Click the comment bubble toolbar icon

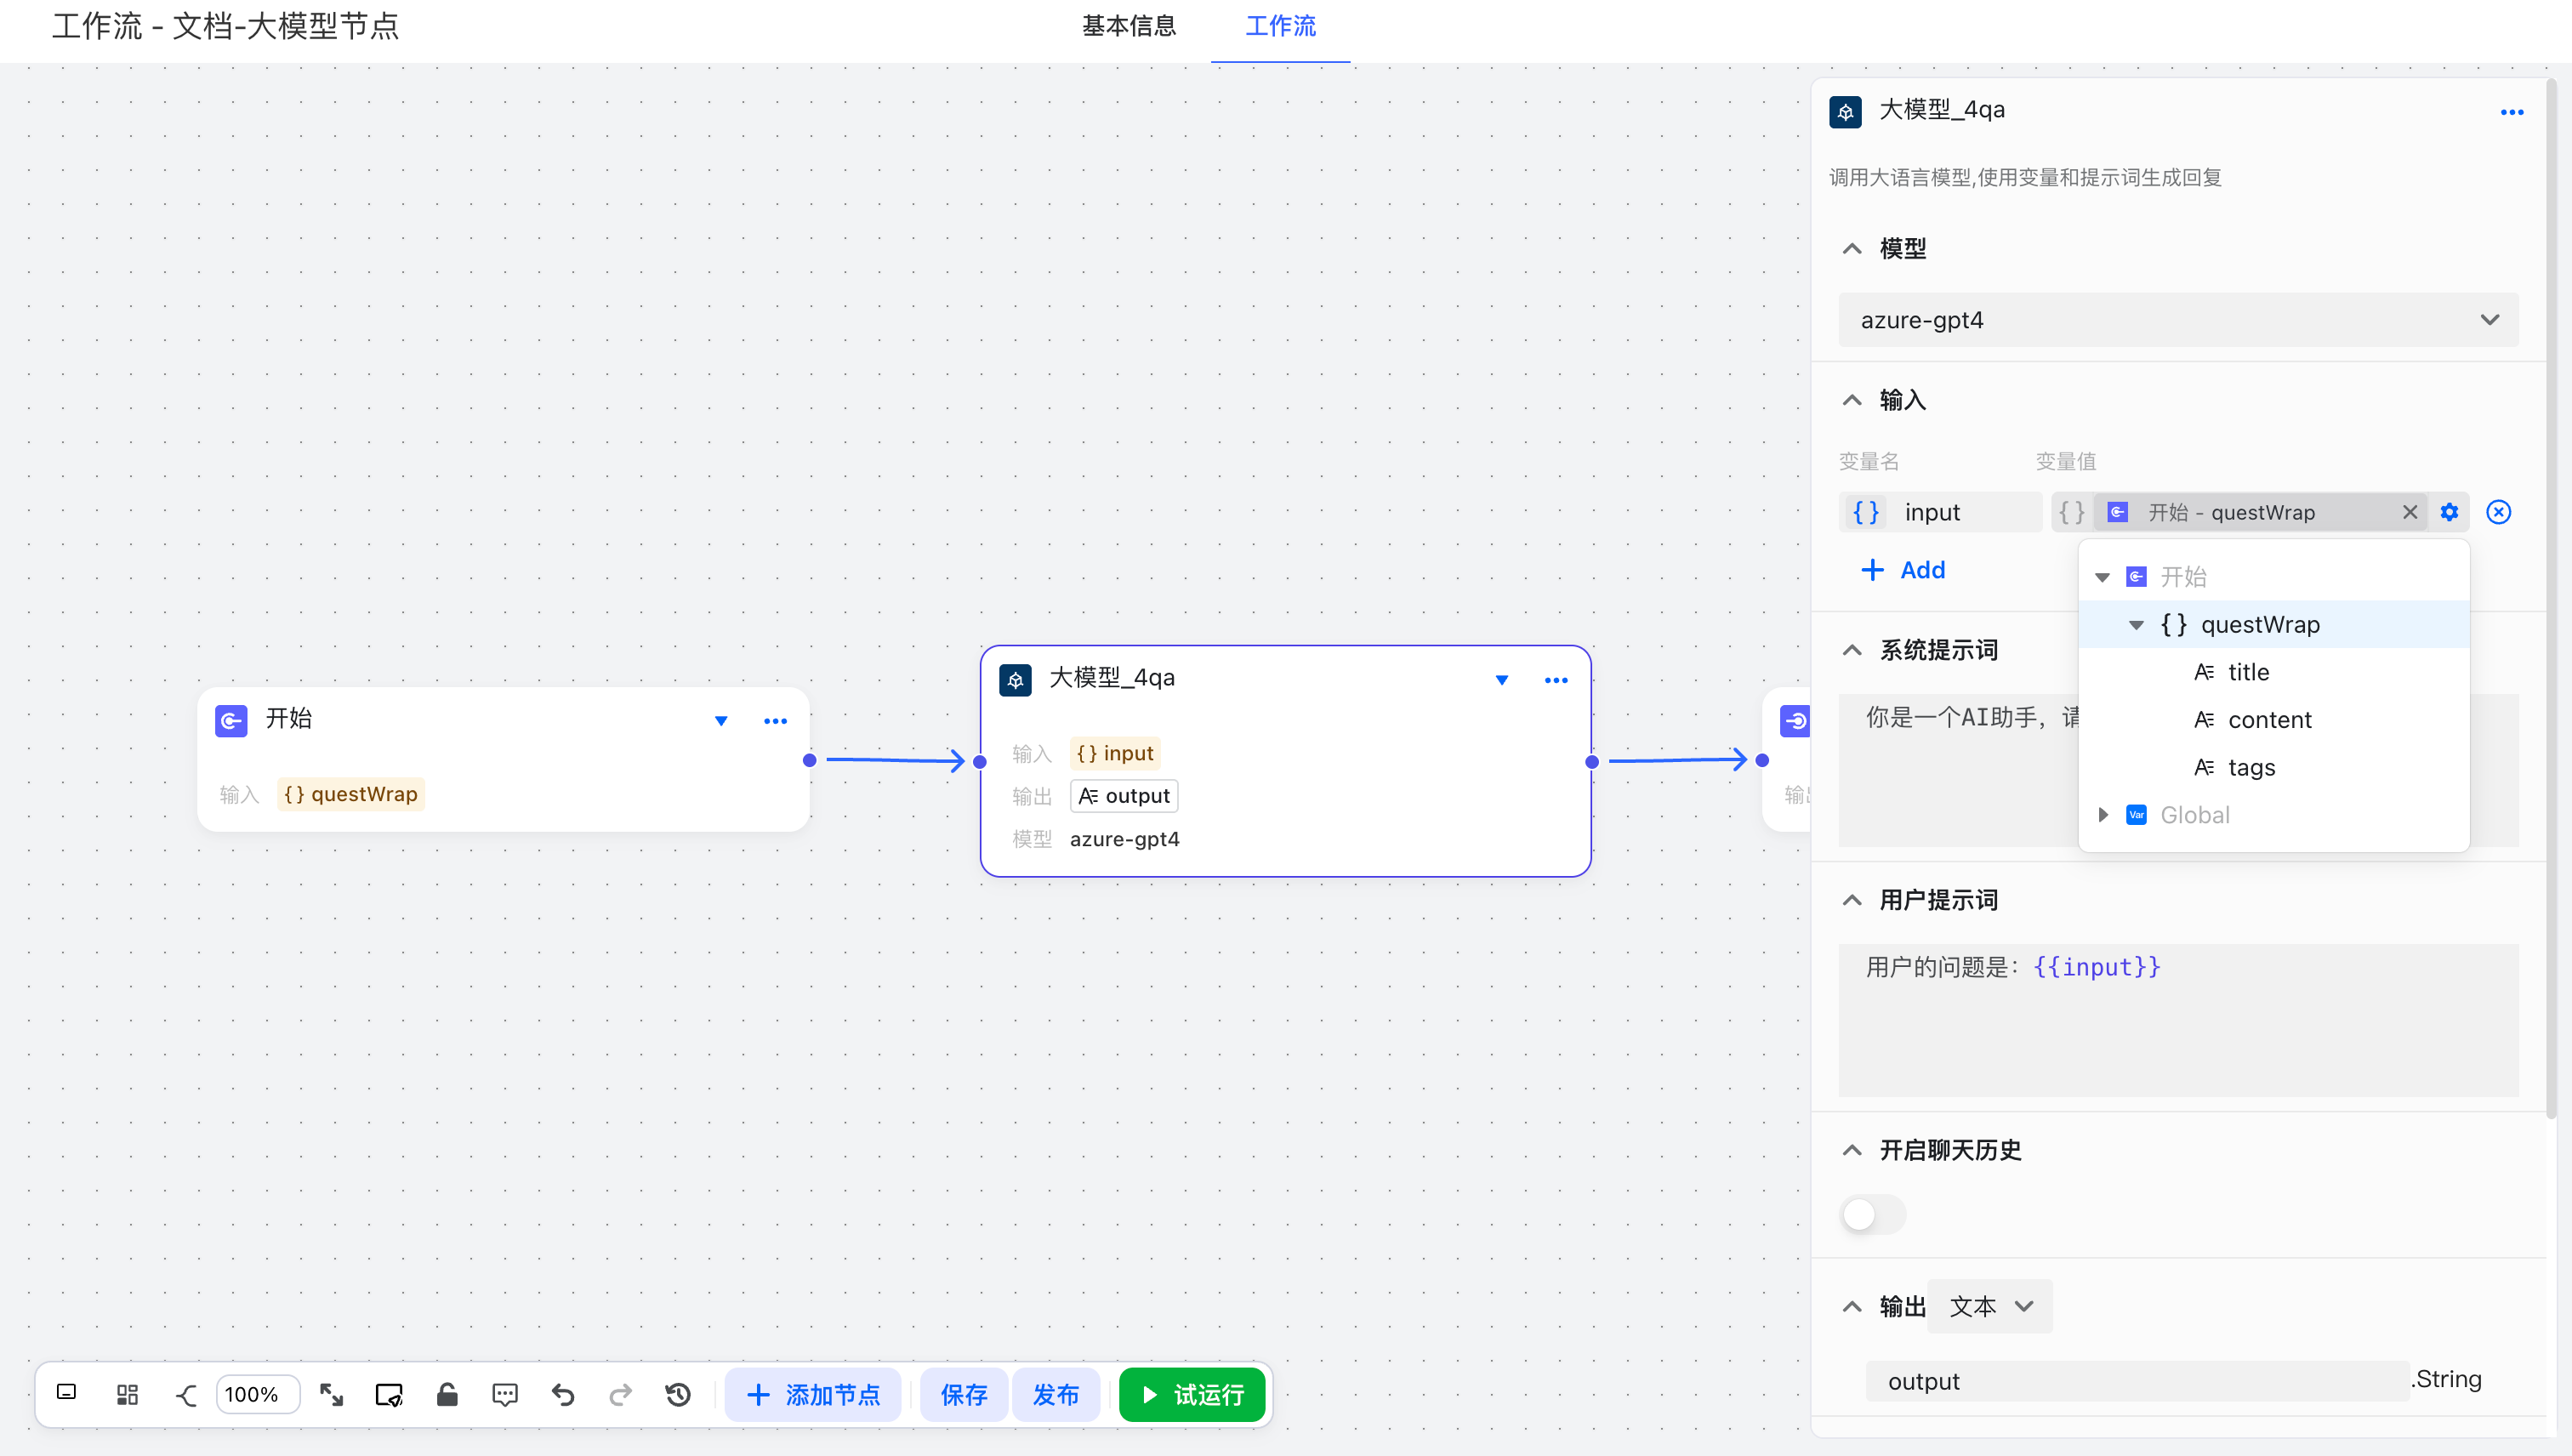coord(505,1394)
